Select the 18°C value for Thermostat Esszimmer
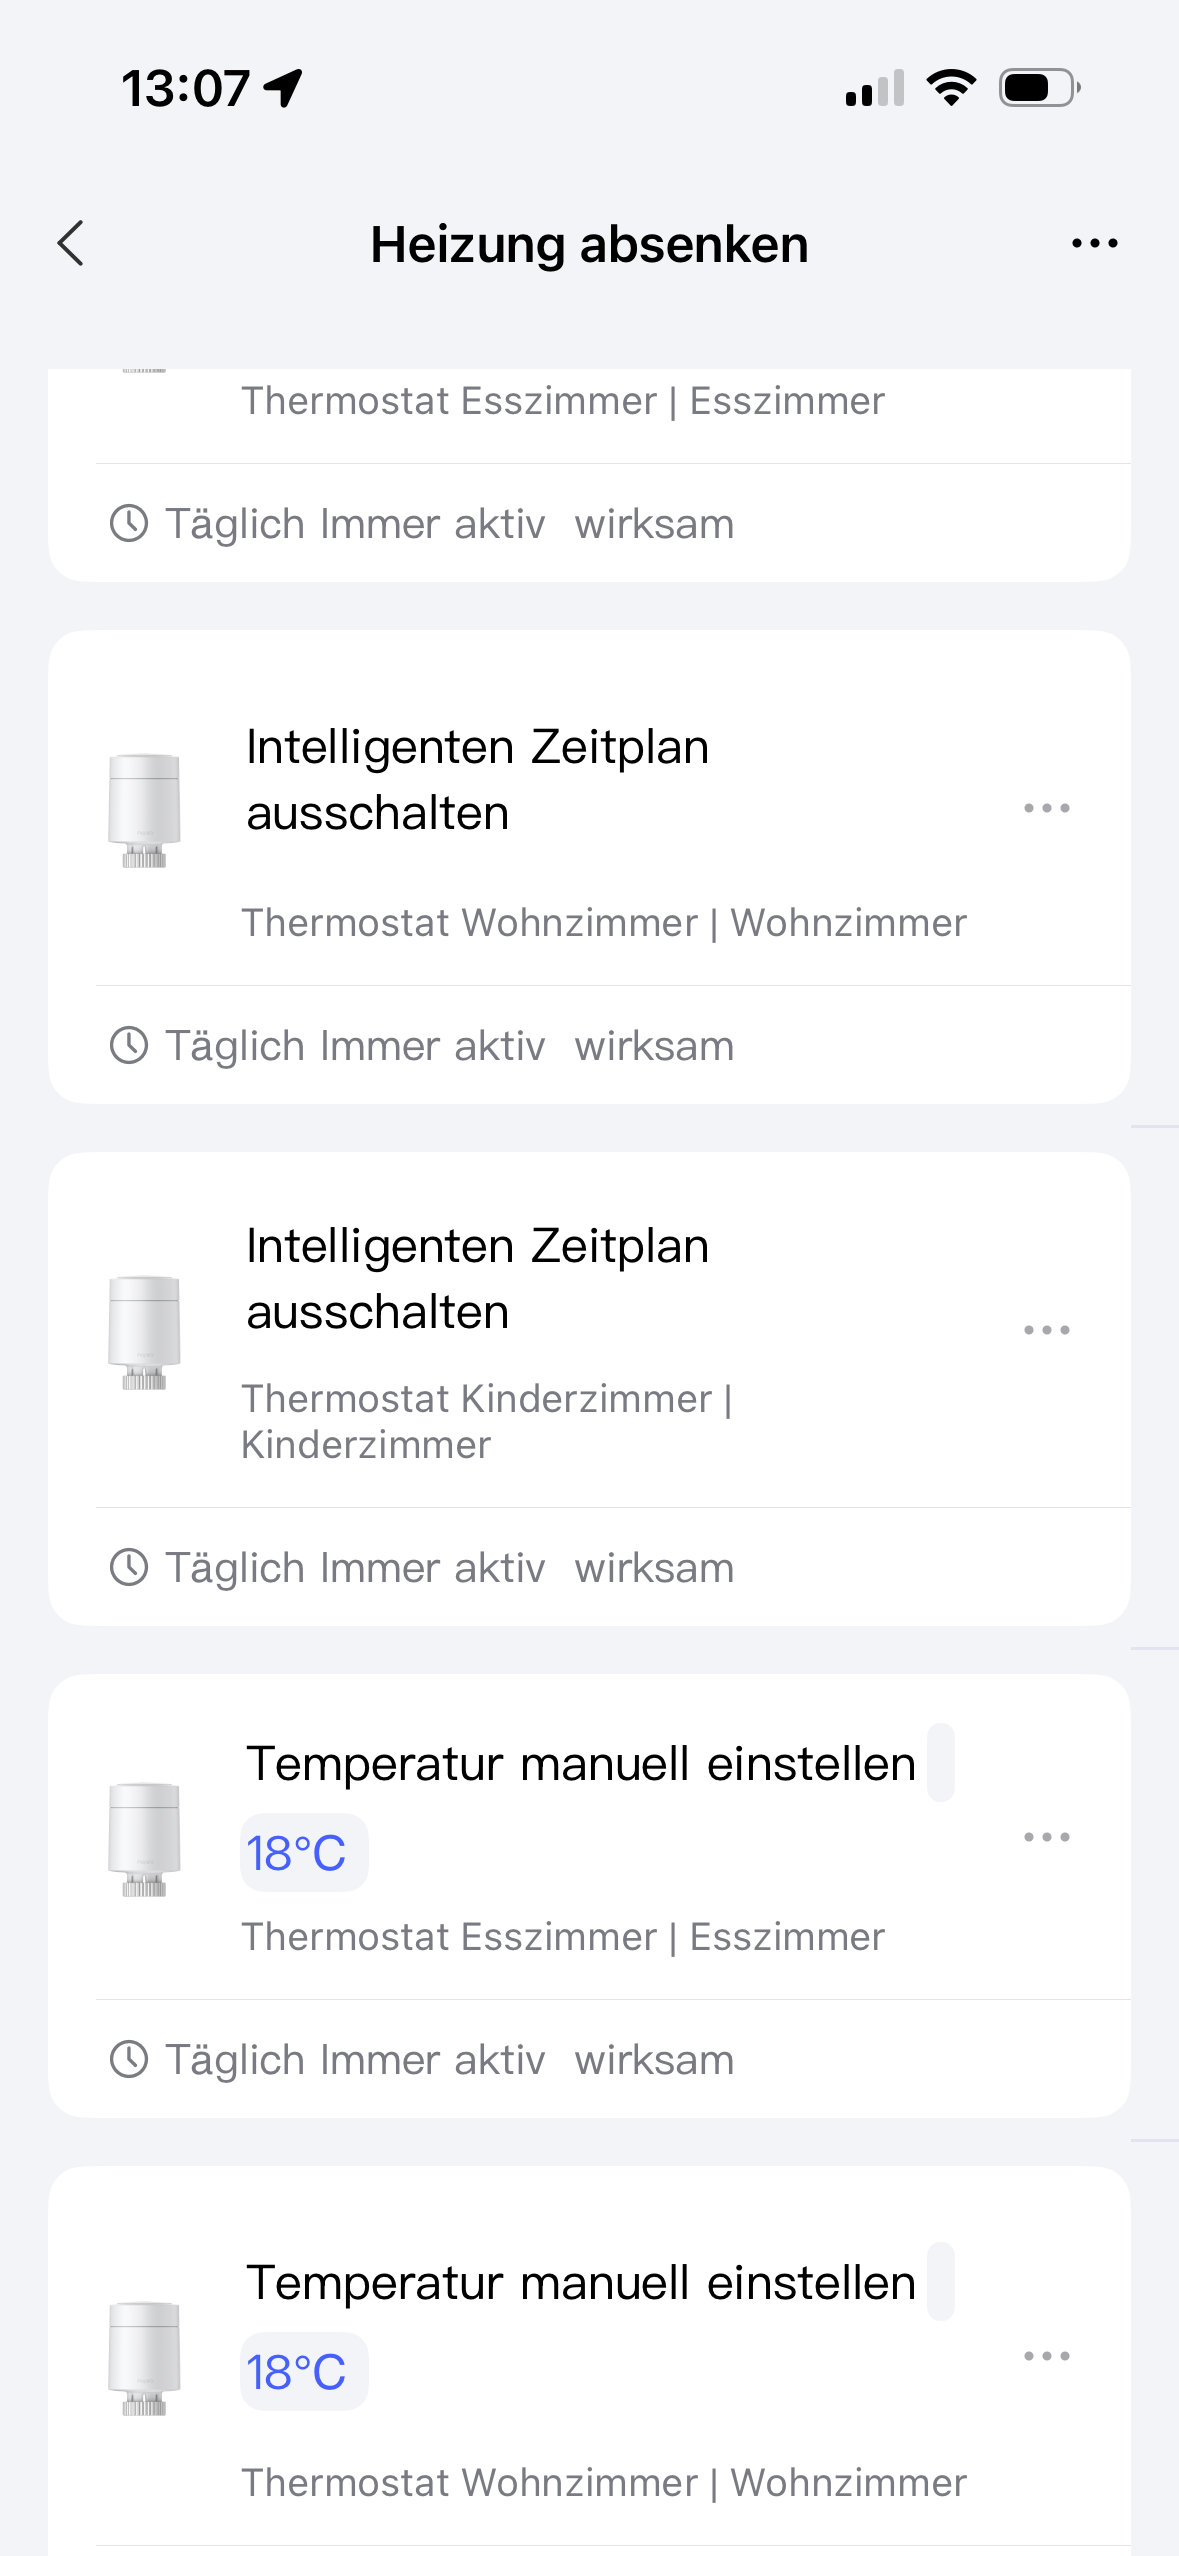The width and height of the screenshot is (1179, 2556). coord(297,1853)
